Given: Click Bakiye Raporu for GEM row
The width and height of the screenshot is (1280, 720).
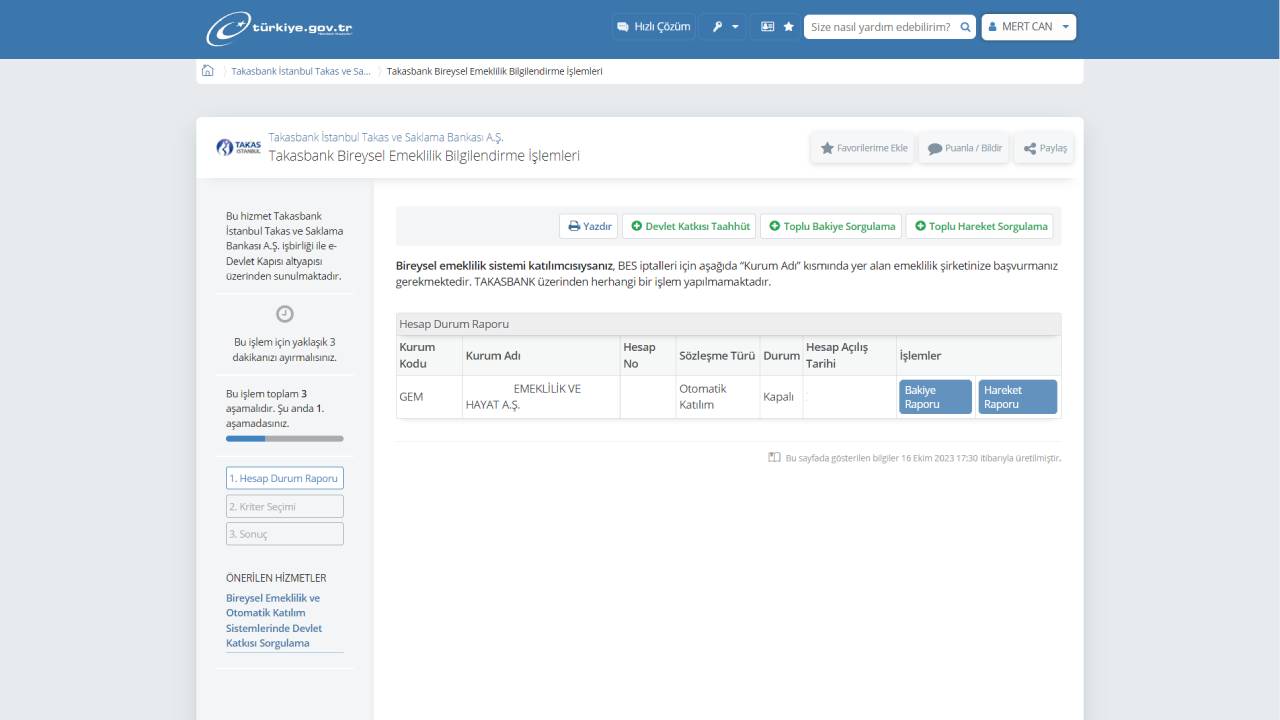Looking at the screenshot, I should pyautogui.click(x=936, y=397).
